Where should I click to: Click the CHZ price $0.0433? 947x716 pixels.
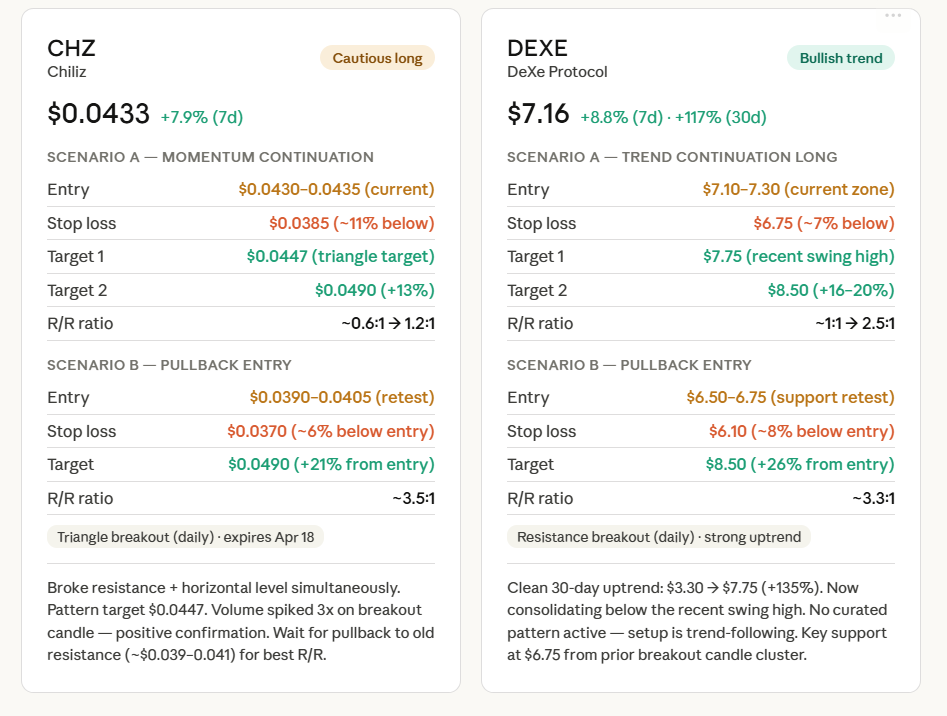click(x=98, y=114)
